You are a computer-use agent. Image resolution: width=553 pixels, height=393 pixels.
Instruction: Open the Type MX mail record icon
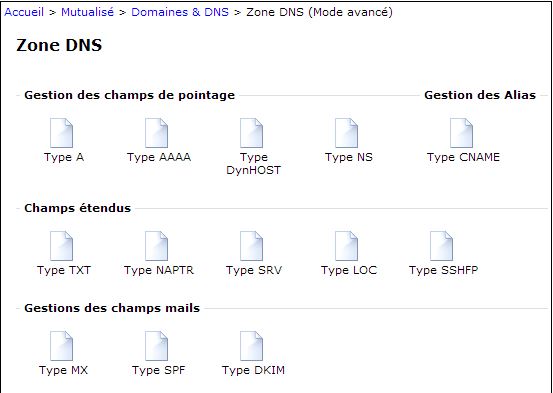61,346
